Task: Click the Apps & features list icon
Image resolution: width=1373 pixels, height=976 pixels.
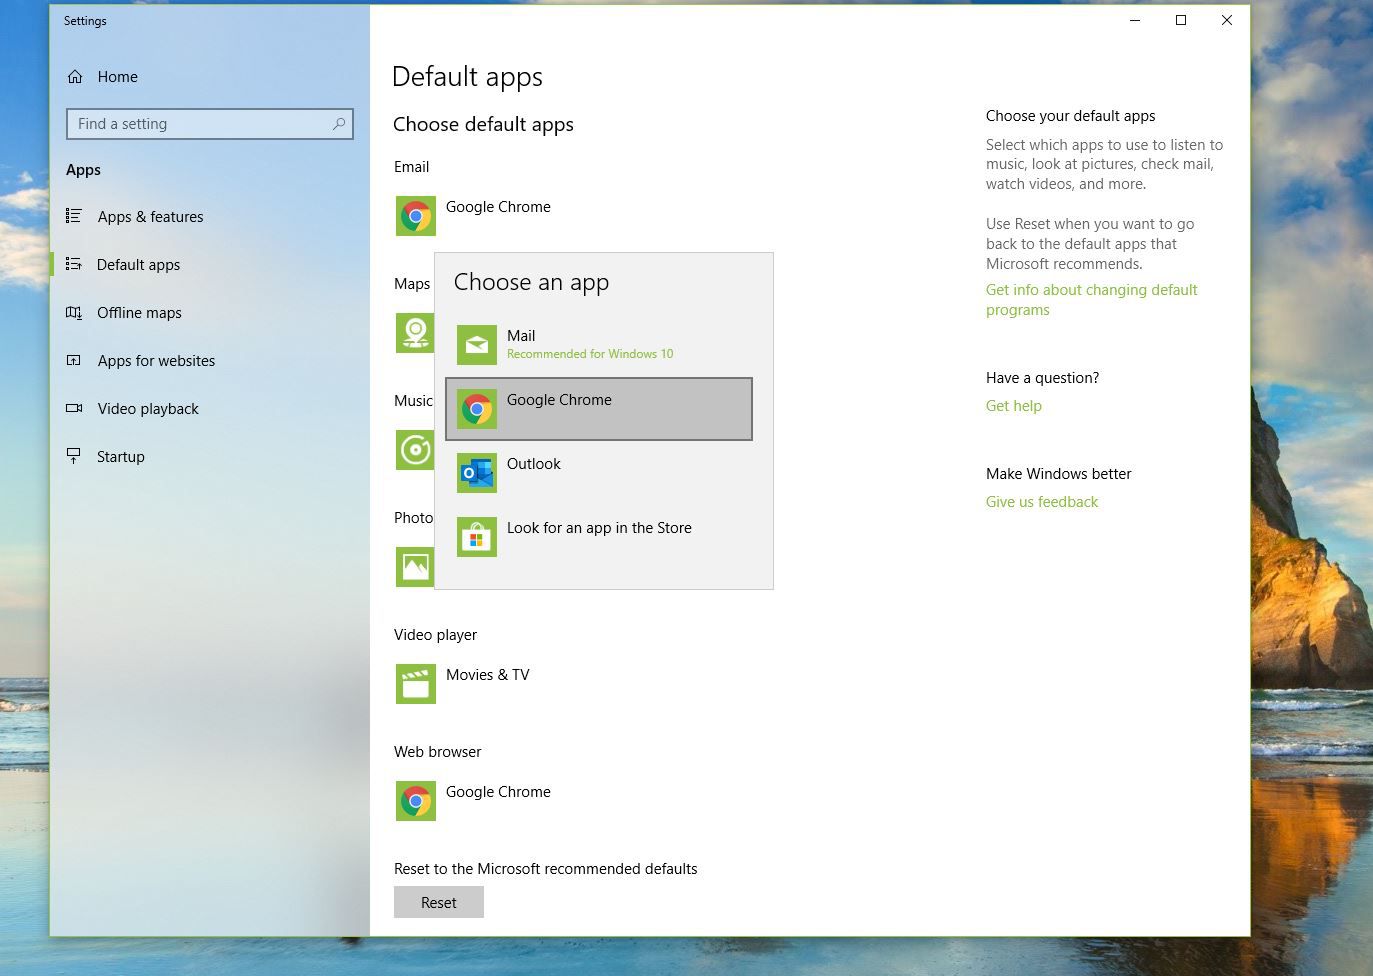Action: click(x=74, y=216)
